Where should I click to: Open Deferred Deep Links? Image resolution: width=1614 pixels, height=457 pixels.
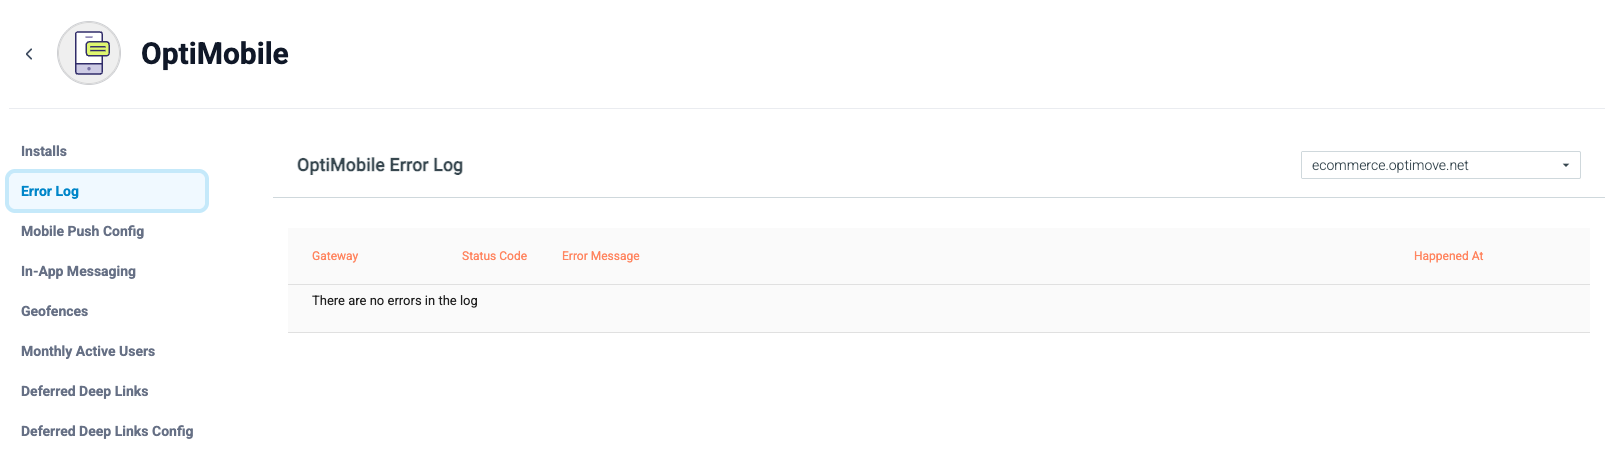point(85,391)
